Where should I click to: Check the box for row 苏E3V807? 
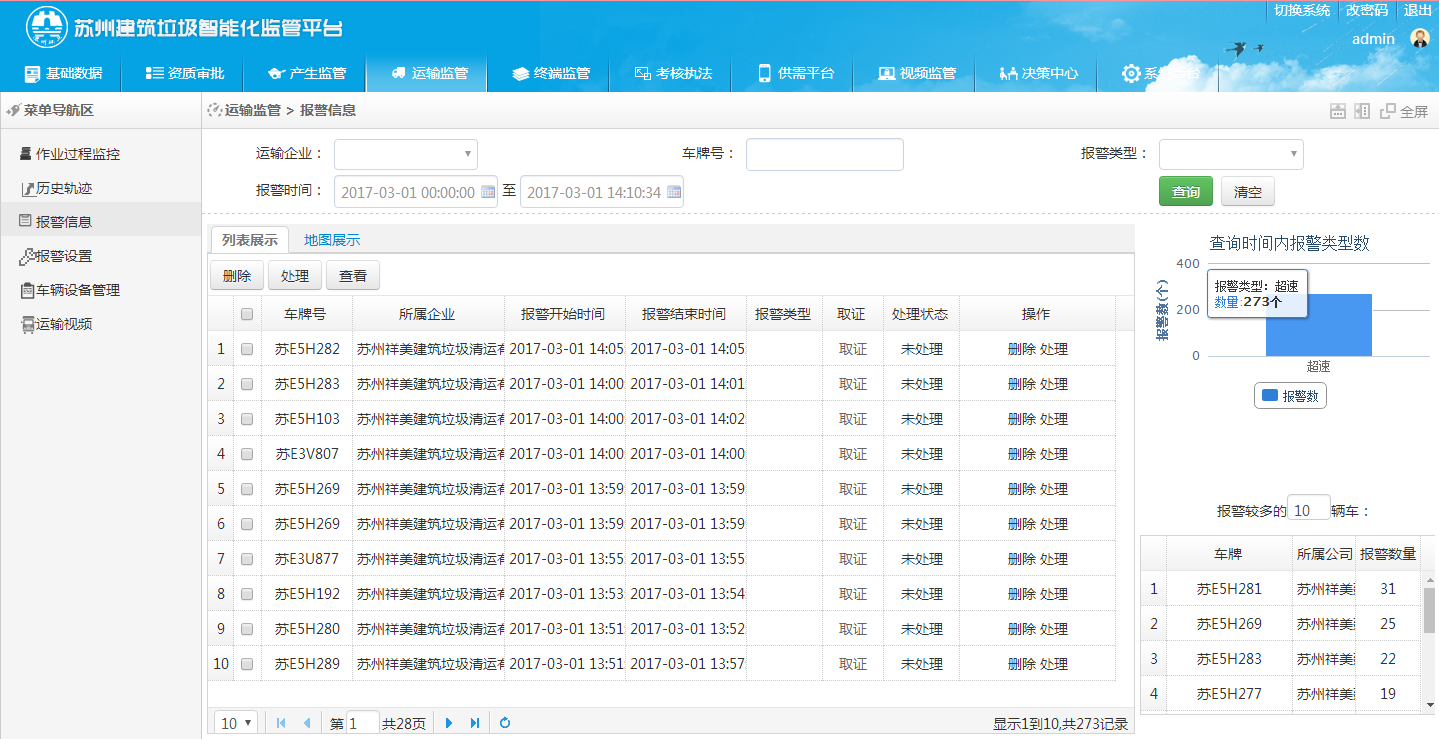point(247,454)
